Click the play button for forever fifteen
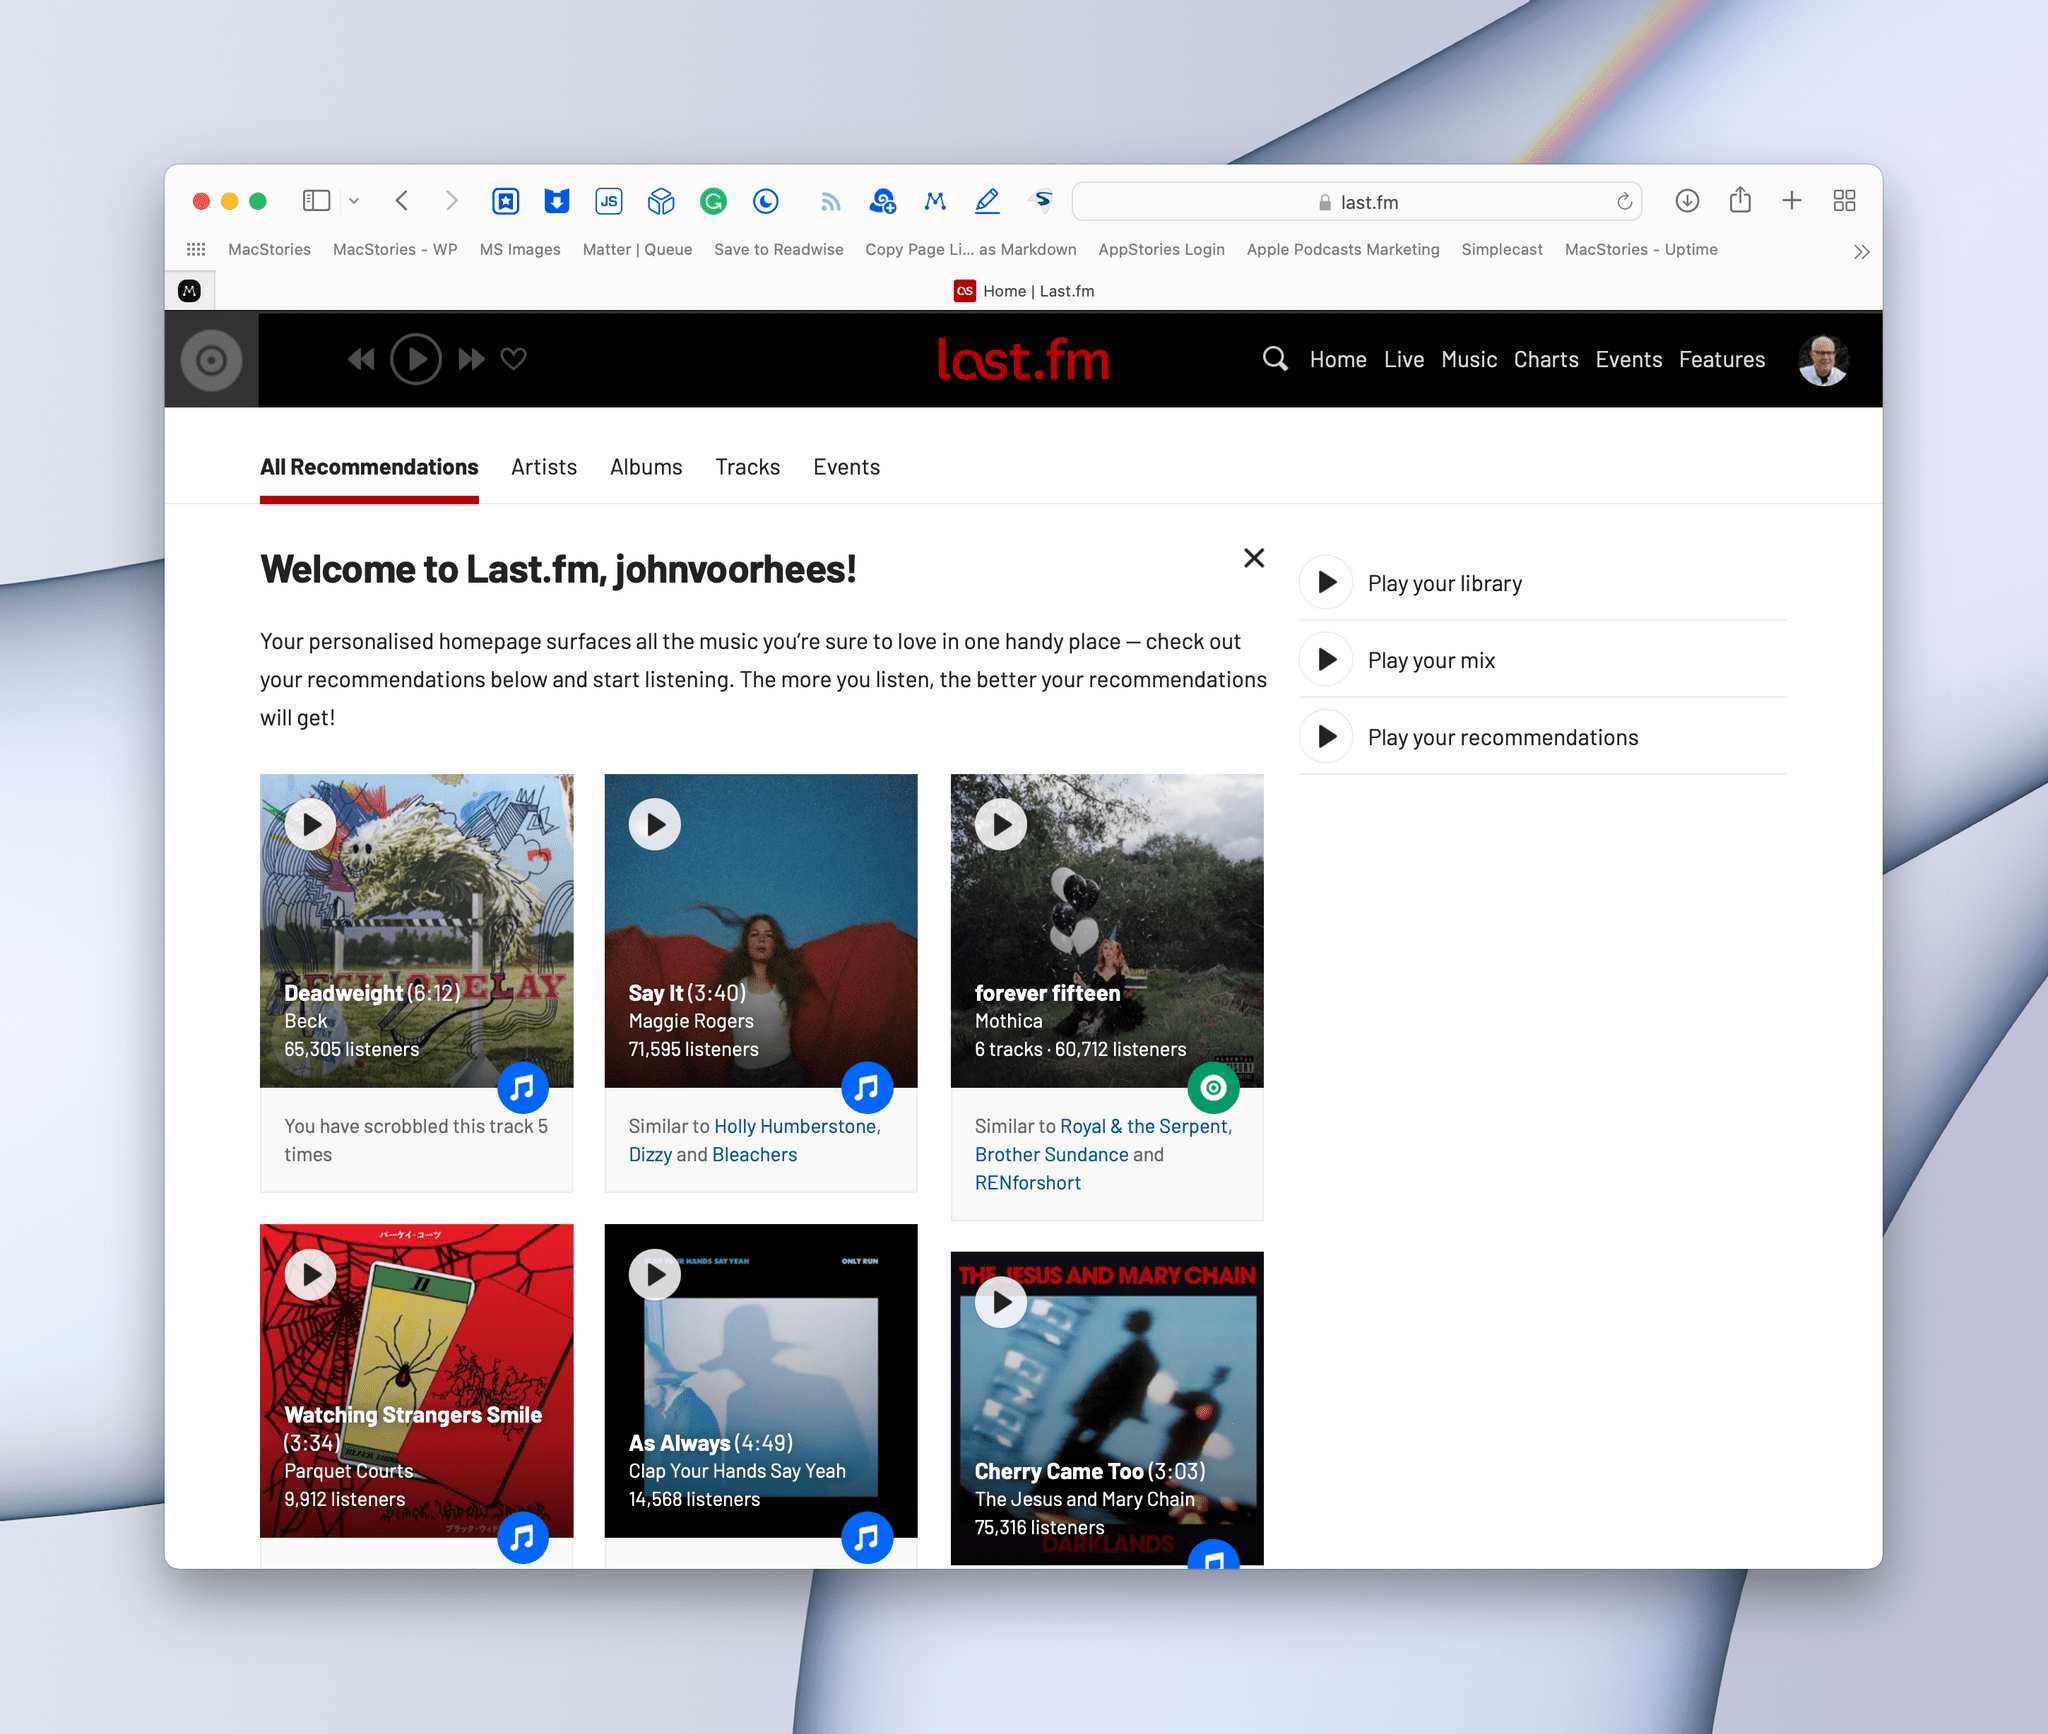Image resolution: width=2048 pixels, height=1734 pixels. (1001, 822)
